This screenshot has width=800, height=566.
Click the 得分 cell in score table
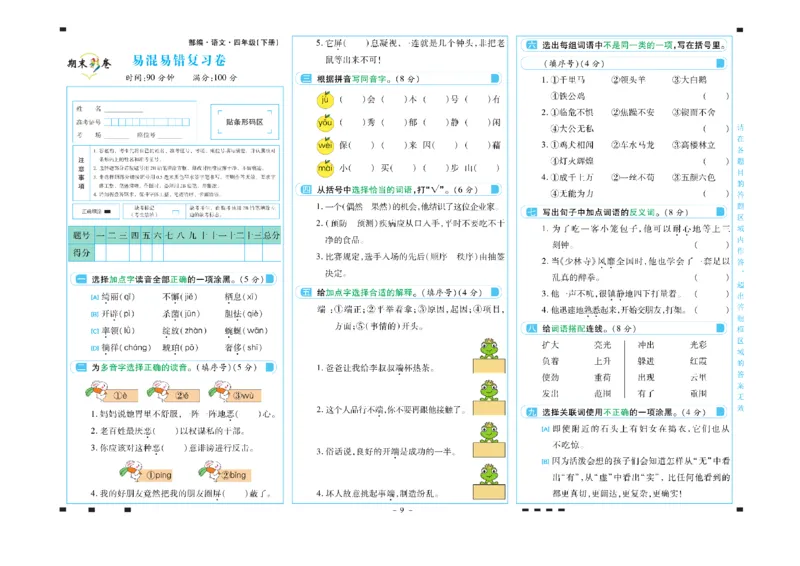tap(81, 253)
